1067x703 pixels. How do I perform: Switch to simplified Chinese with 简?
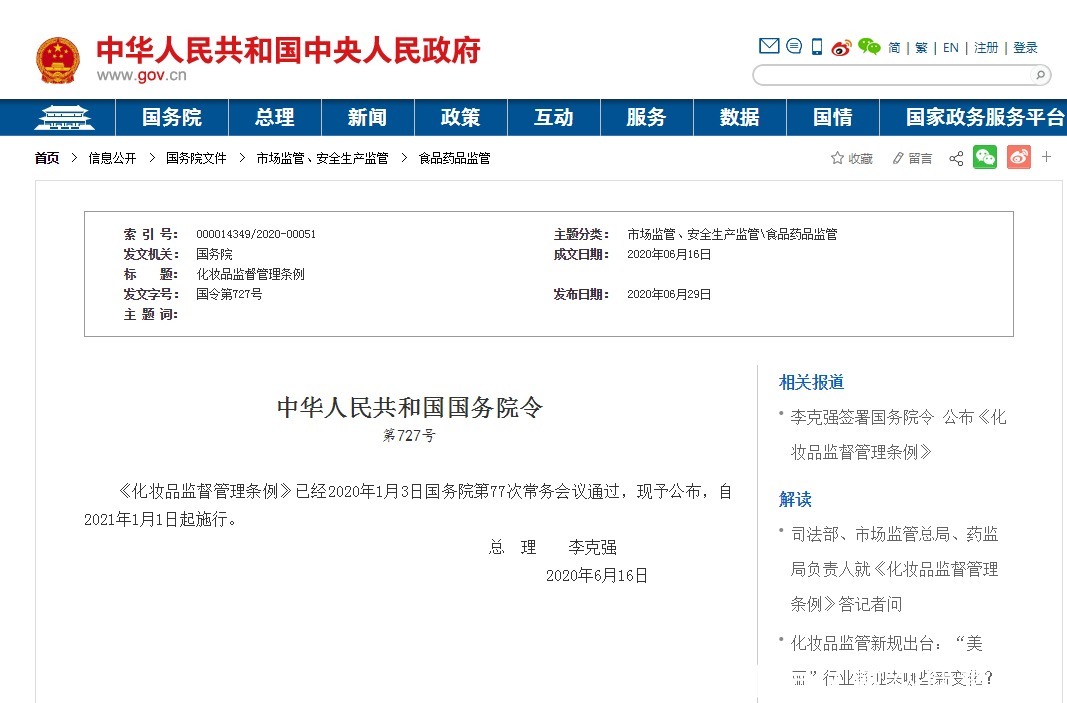coord(894,48)
